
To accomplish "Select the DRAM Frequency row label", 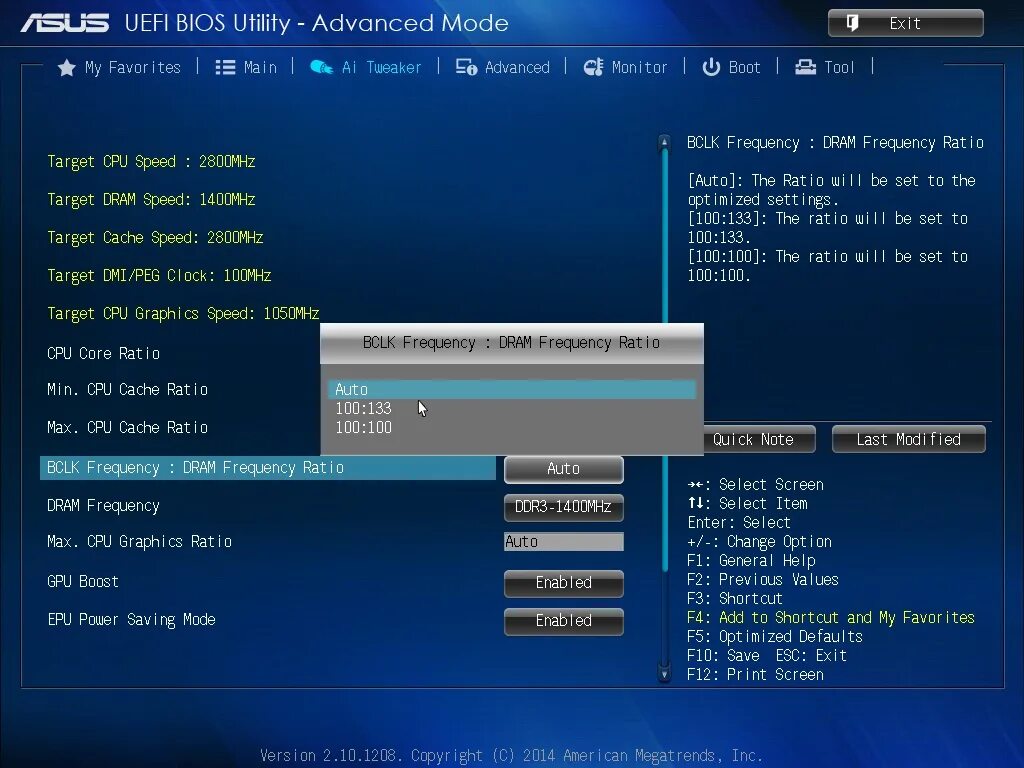I will [103, 506].
